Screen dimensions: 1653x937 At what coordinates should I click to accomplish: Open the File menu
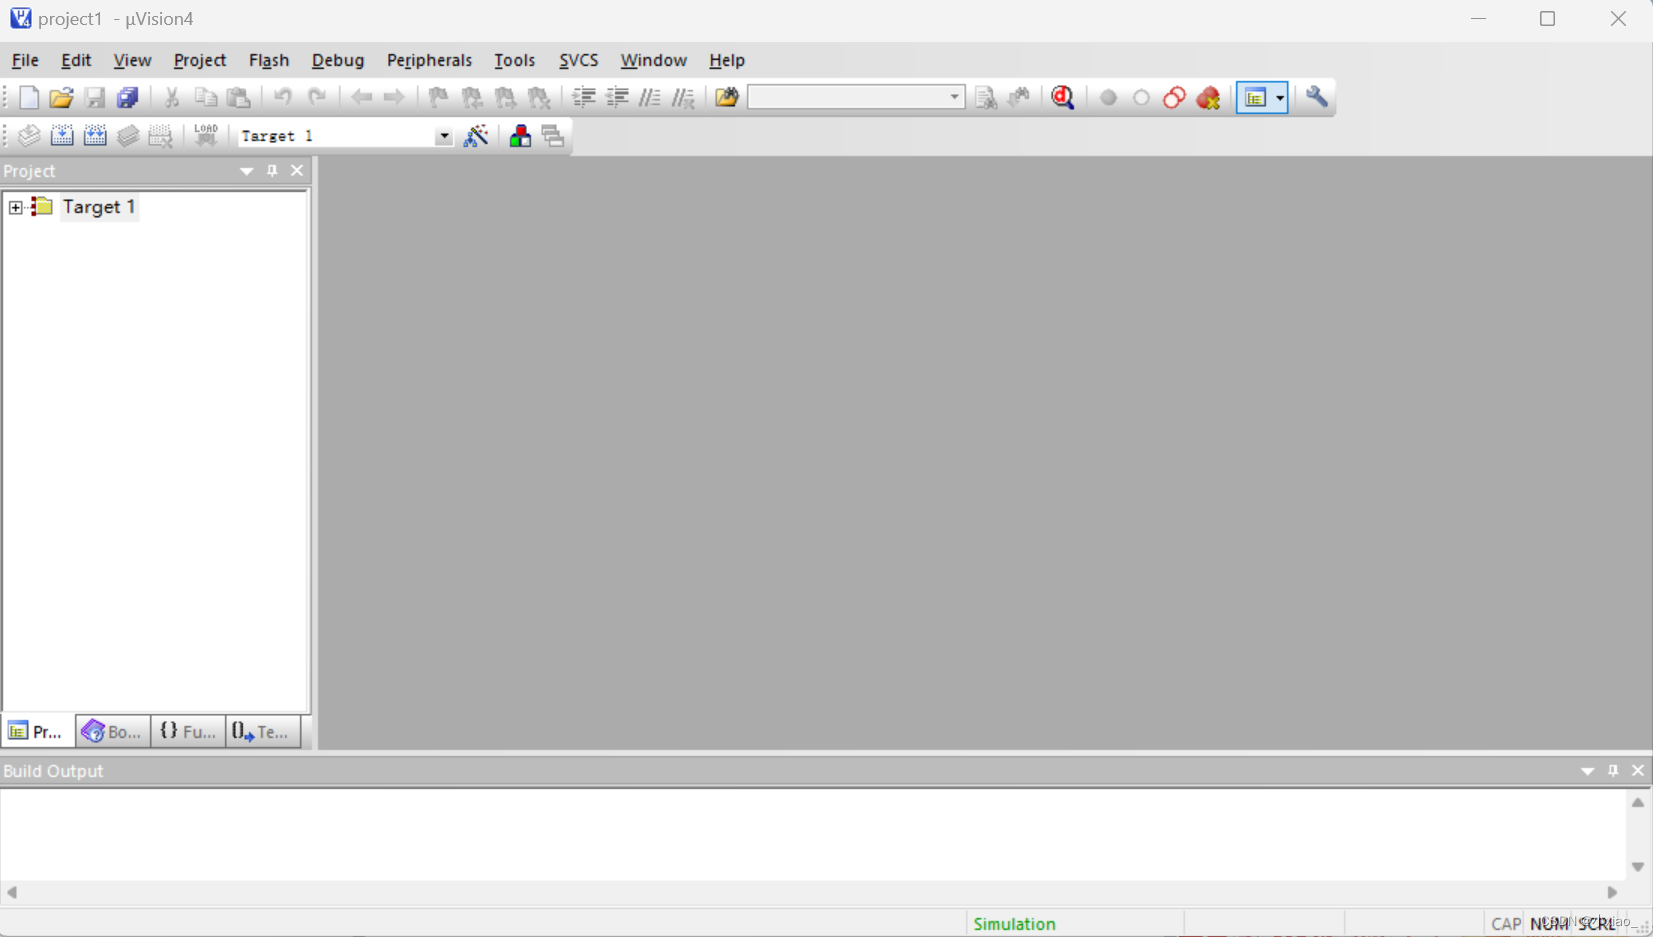tap(25, 60)
